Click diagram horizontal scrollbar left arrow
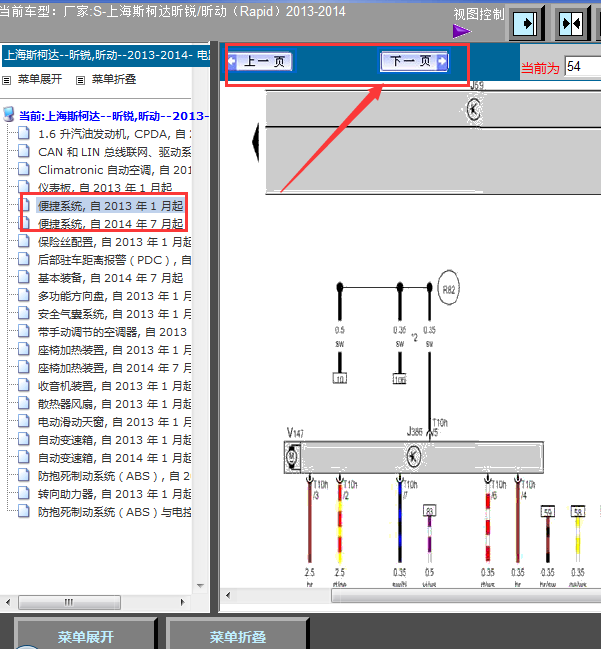The width and height of the screenshot is (601, 649). [228, 596]
